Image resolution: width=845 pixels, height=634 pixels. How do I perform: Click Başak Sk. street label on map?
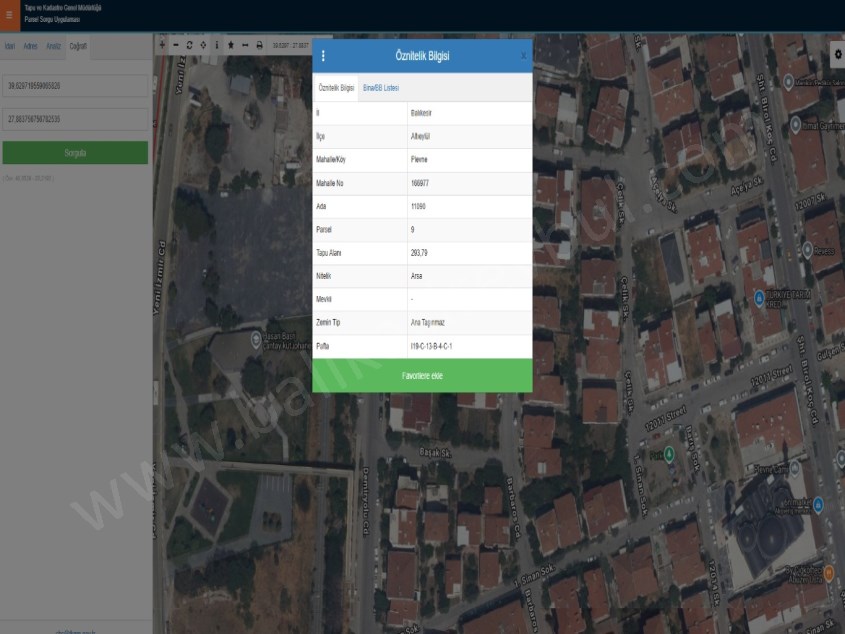click(435, 453)
